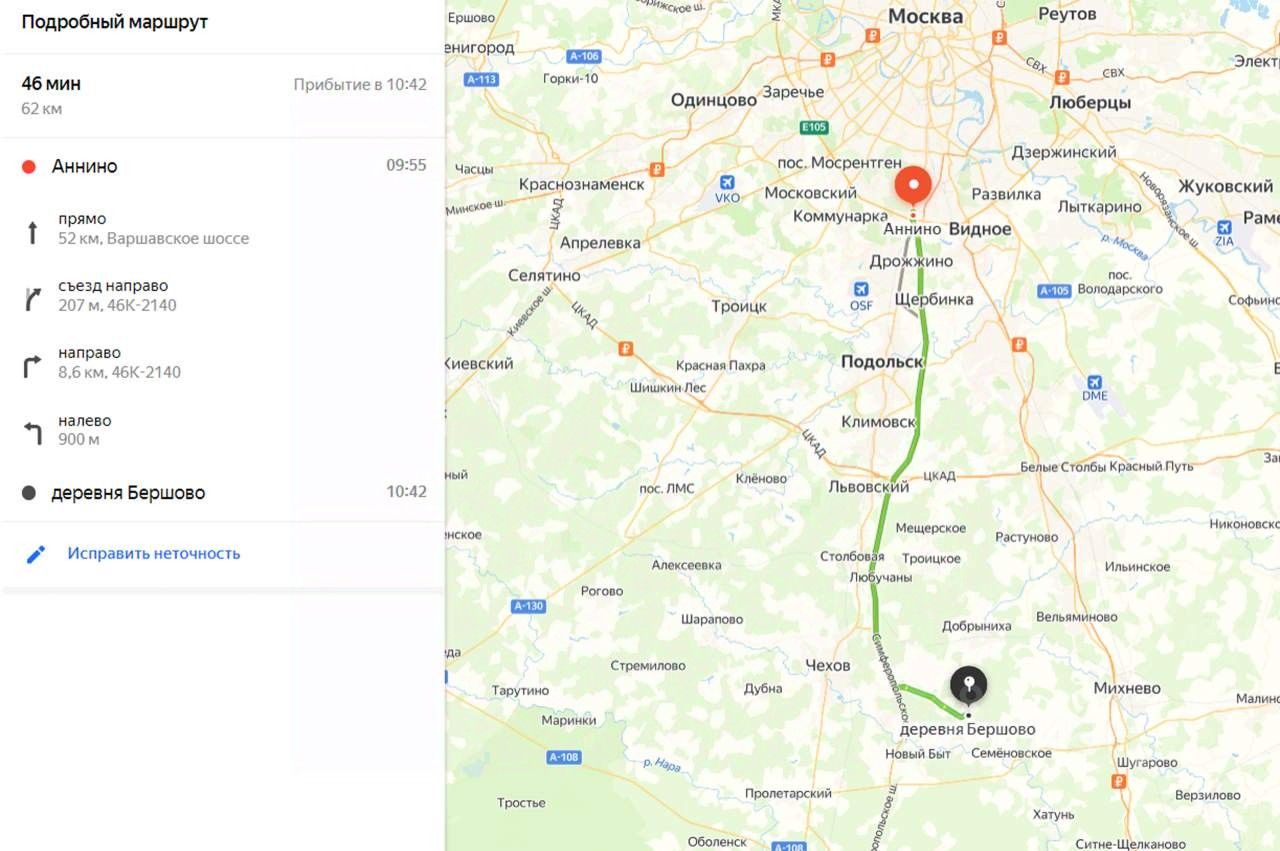Select route step налево 900 м
The height and width of the screenshot is (851, 1280).
click(x=222, y=430)
